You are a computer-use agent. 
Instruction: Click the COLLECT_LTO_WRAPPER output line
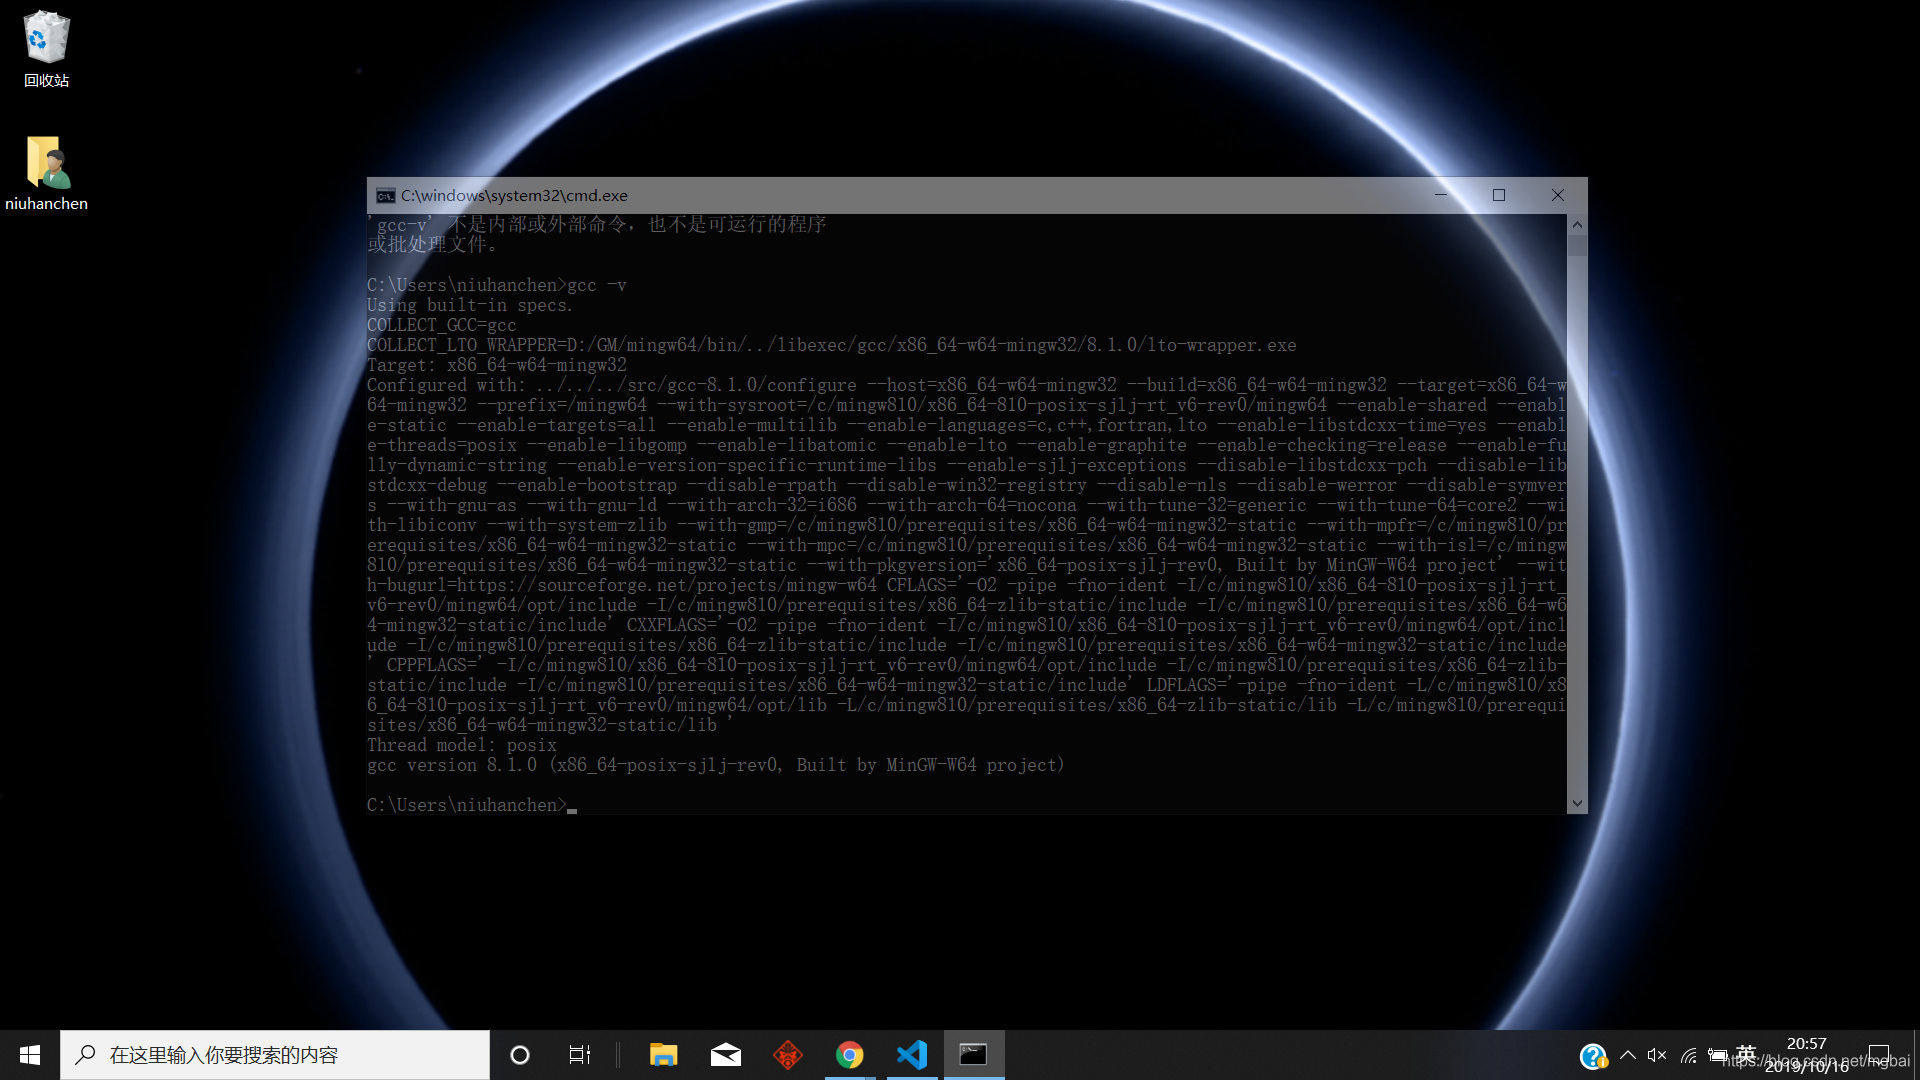(x=832, y=345)
